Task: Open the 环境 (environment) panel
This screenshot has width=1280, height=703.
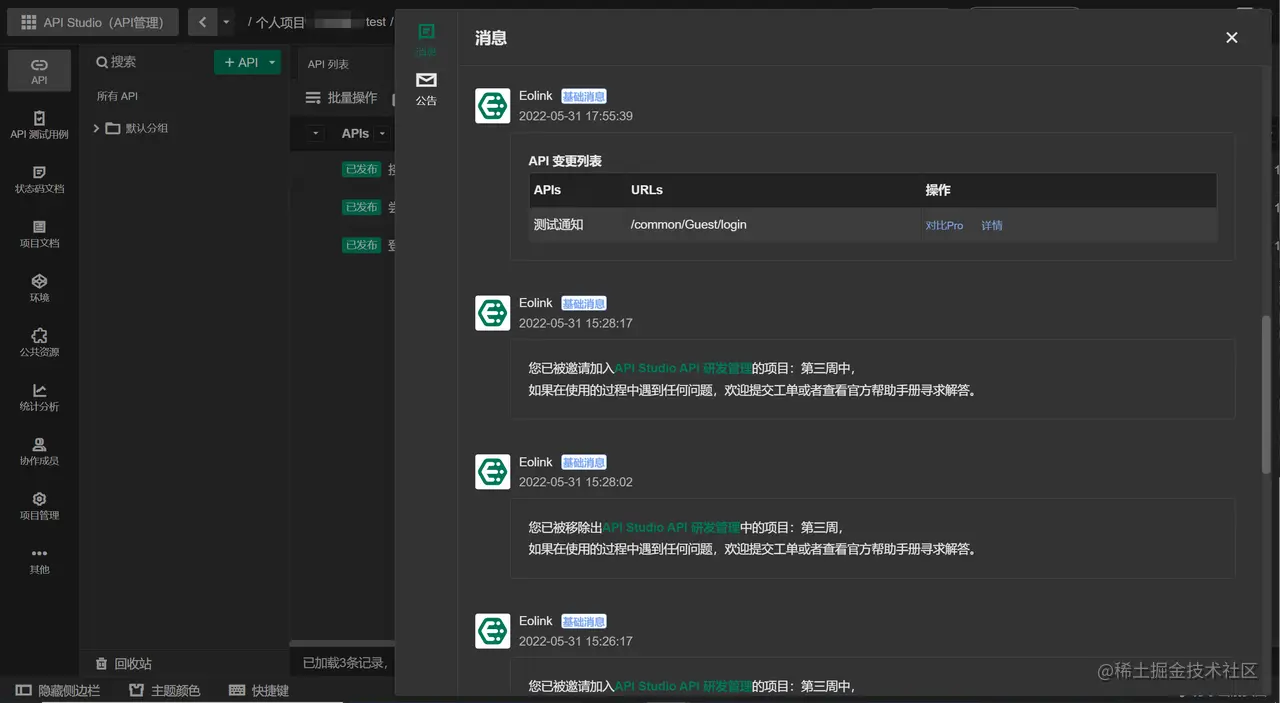Action: click(39, 288)
